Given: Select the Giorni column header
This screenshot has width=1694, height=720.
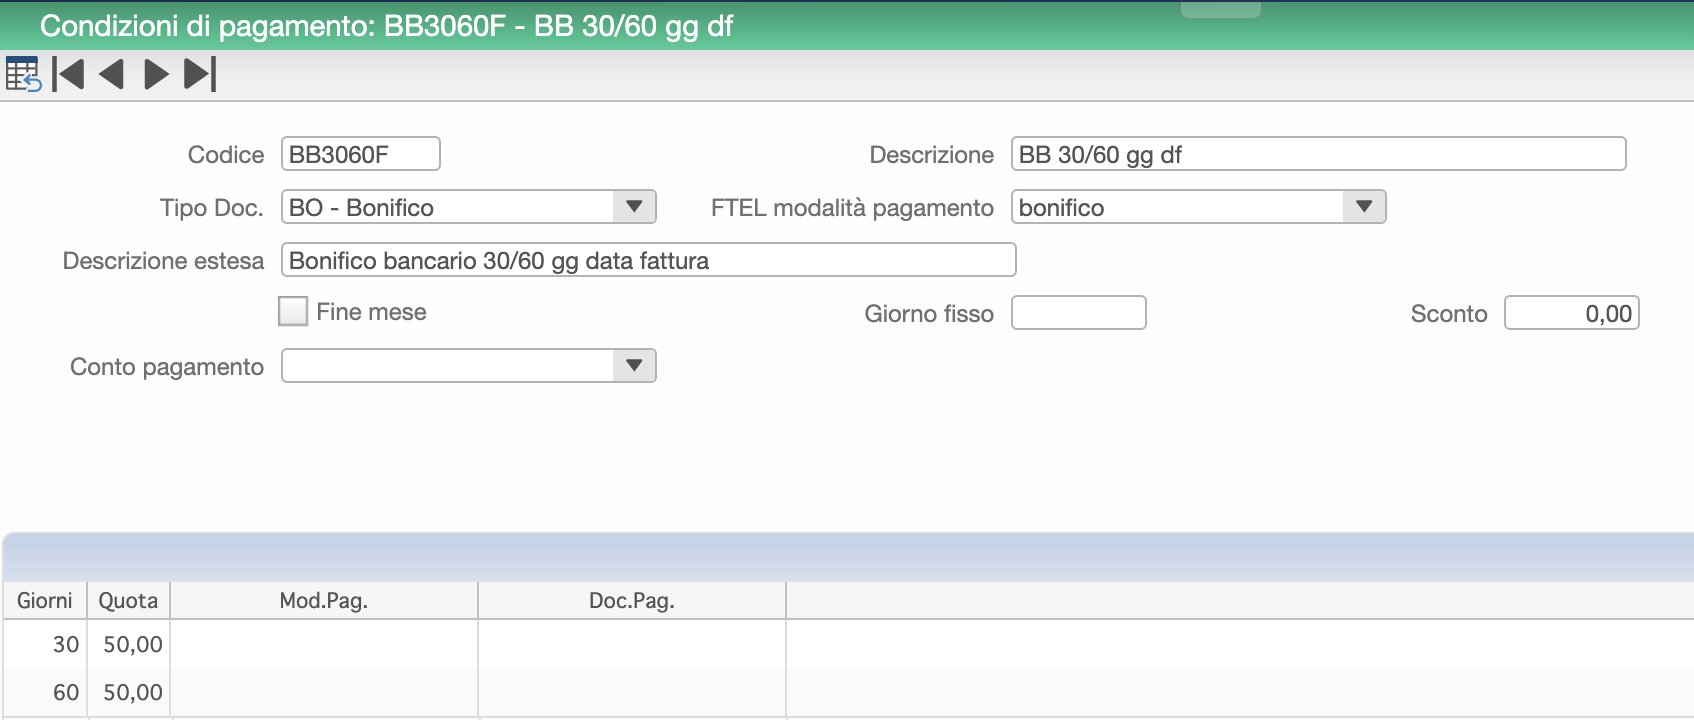Looking at the screenshot, I should [45, 601].
